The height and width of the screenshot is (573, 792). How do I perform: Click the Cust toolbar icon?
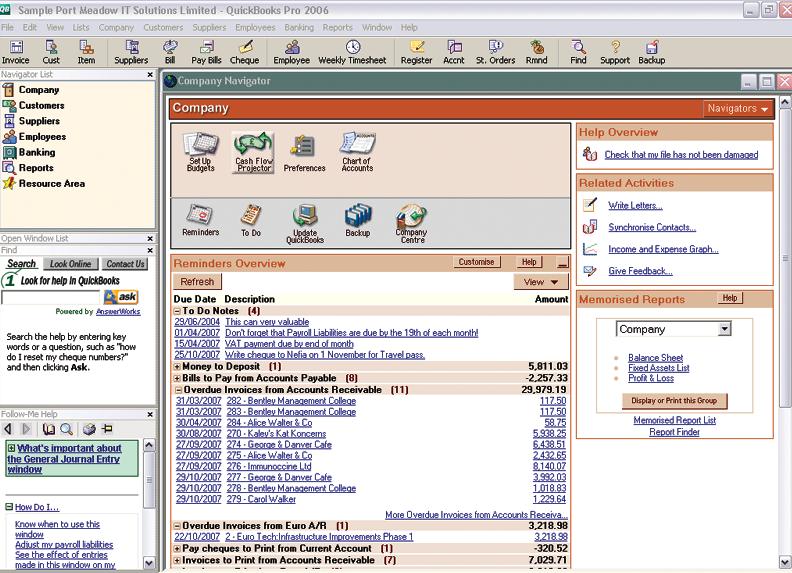(51, 53)
